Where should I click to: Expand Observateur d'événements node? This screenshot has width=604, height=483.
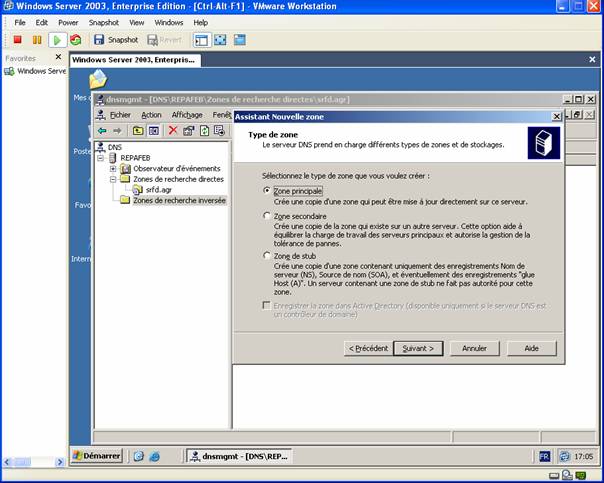pyautogui.click(x=113, y=169)
